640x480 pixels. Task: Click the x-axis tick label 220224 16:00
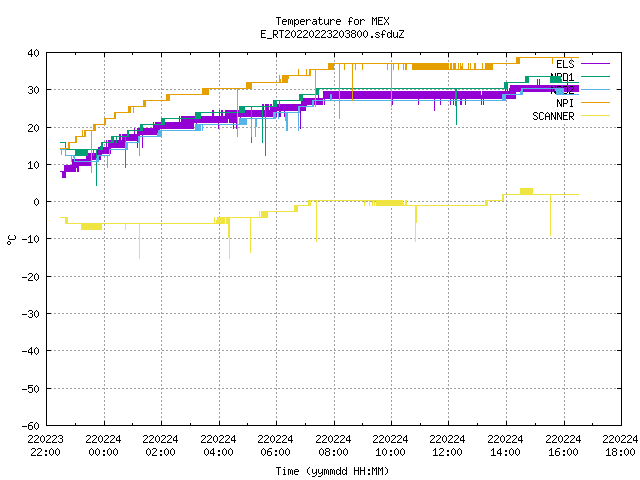click(x=564, y=446)
